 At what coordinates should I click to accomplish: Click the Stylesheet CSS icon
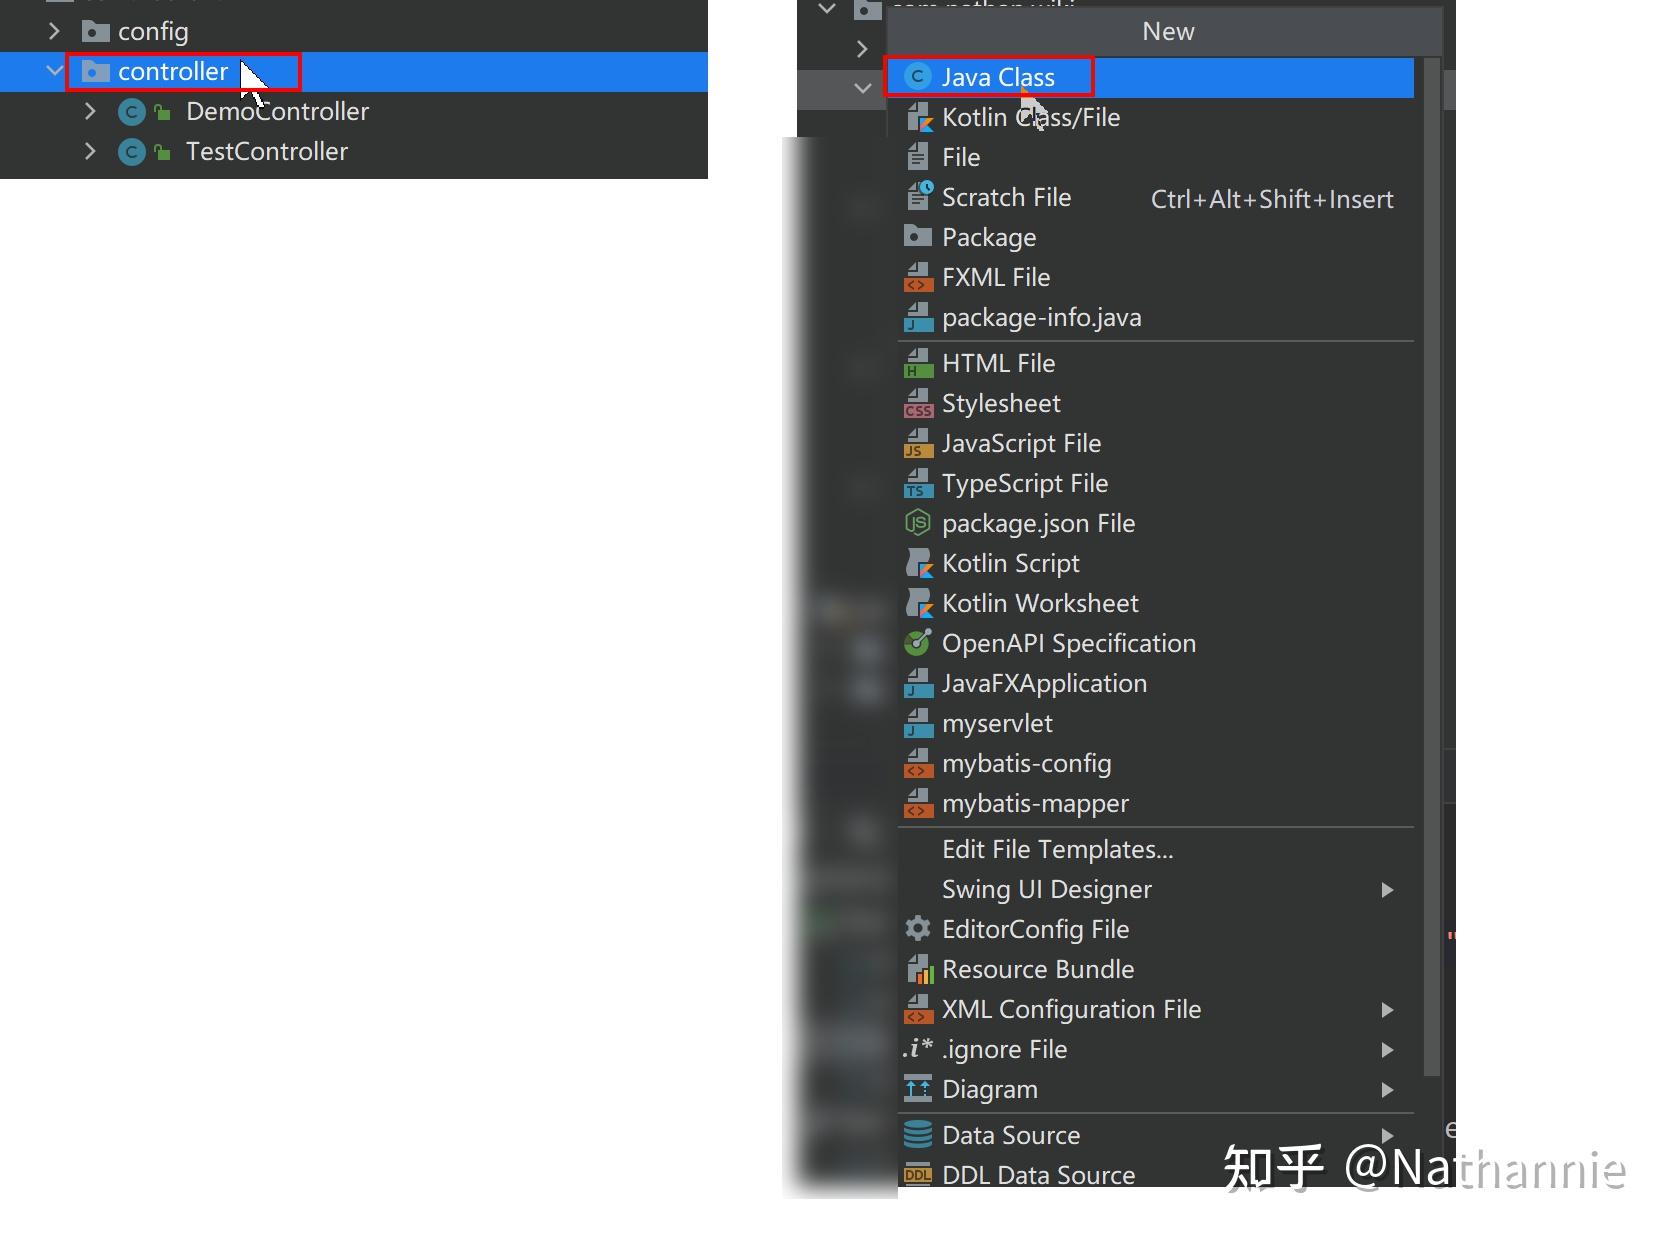click(918, 403)
